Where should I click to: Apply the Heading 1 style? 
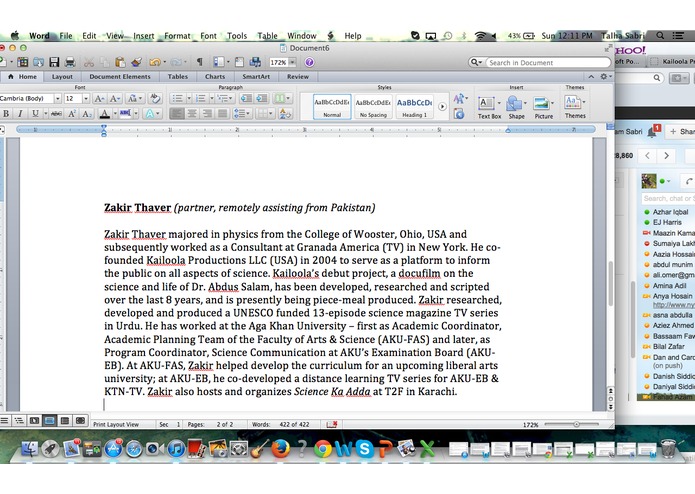point(414,106)
